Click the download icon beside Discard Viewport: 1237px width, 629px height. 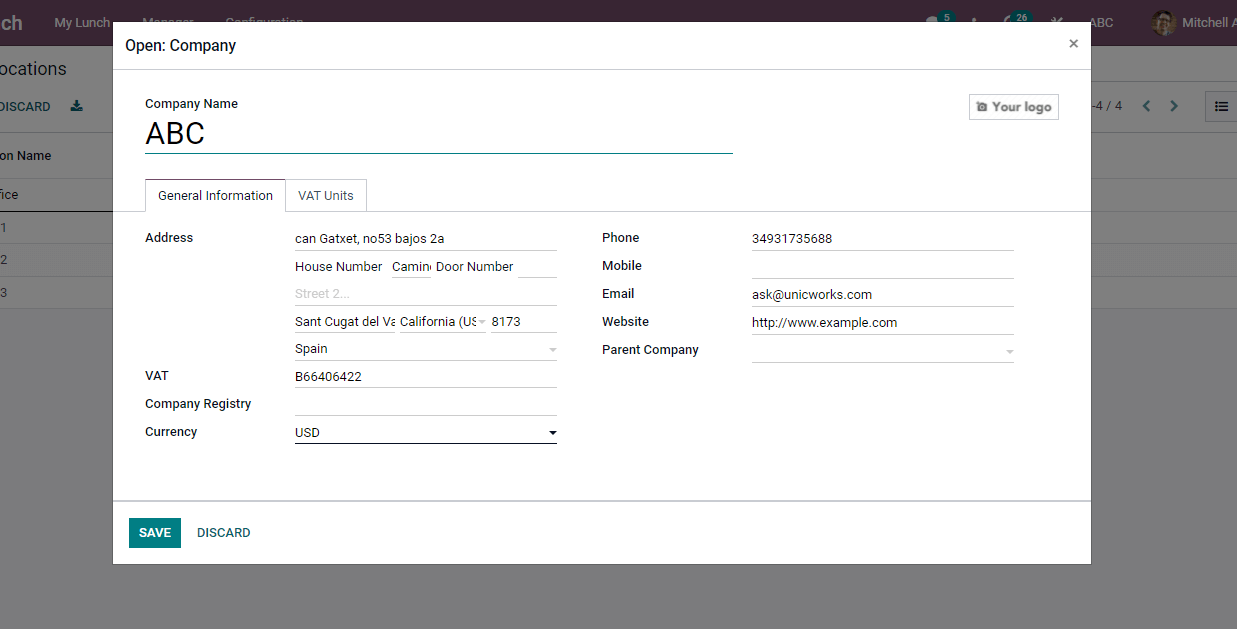(x=77, y=106)
